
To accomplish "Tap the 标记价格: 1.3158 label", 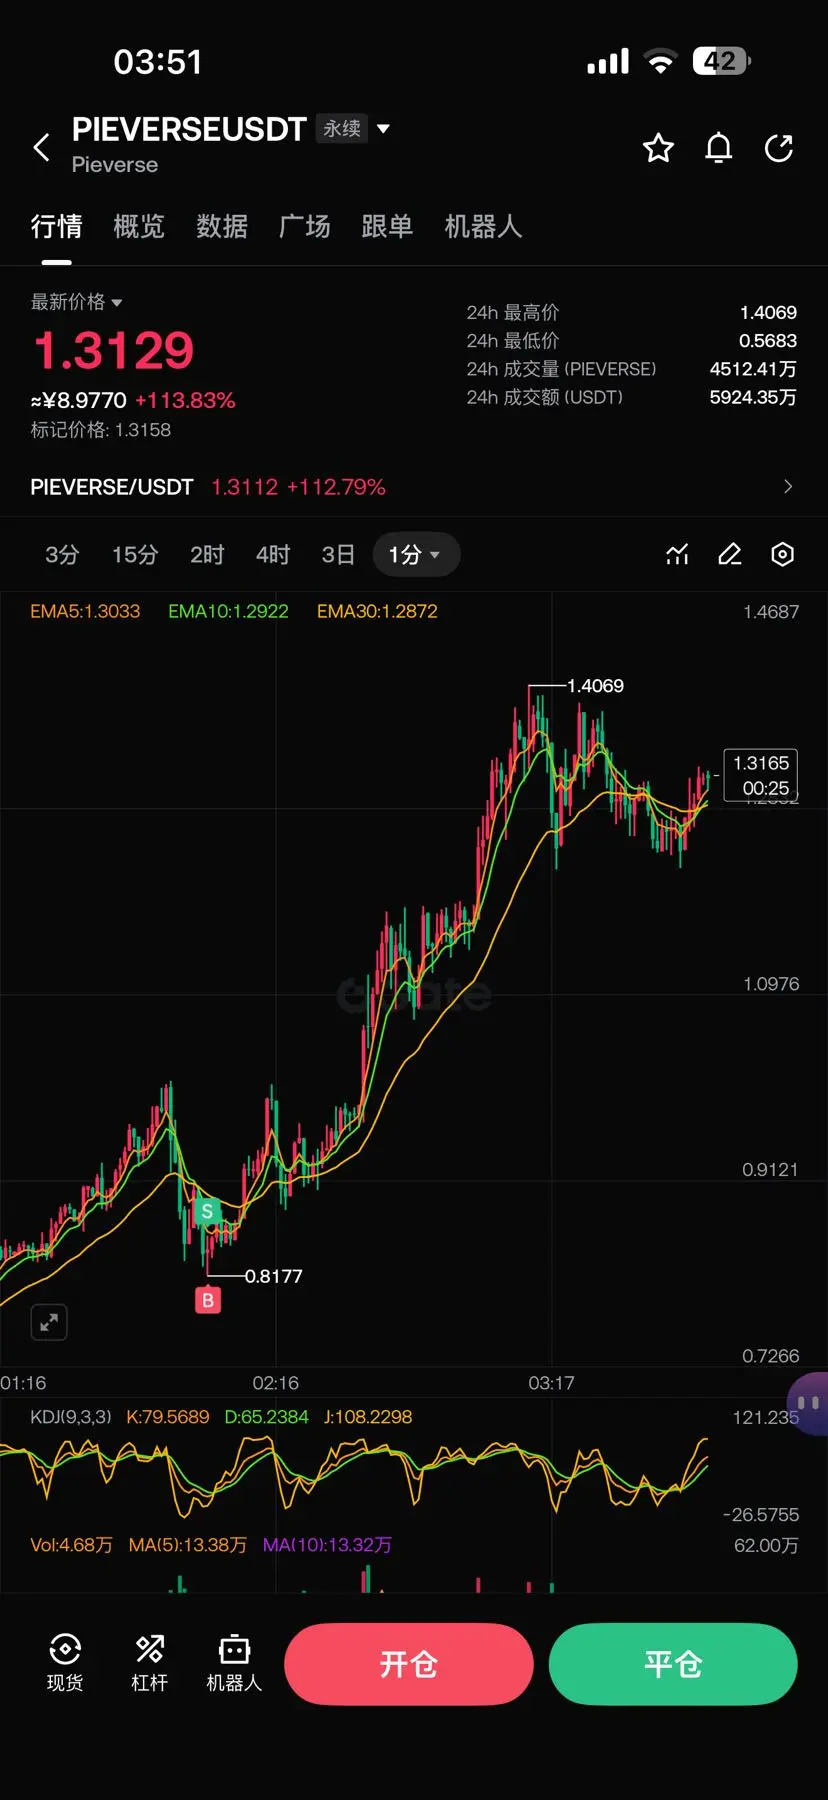I will [x=101, y=430].
